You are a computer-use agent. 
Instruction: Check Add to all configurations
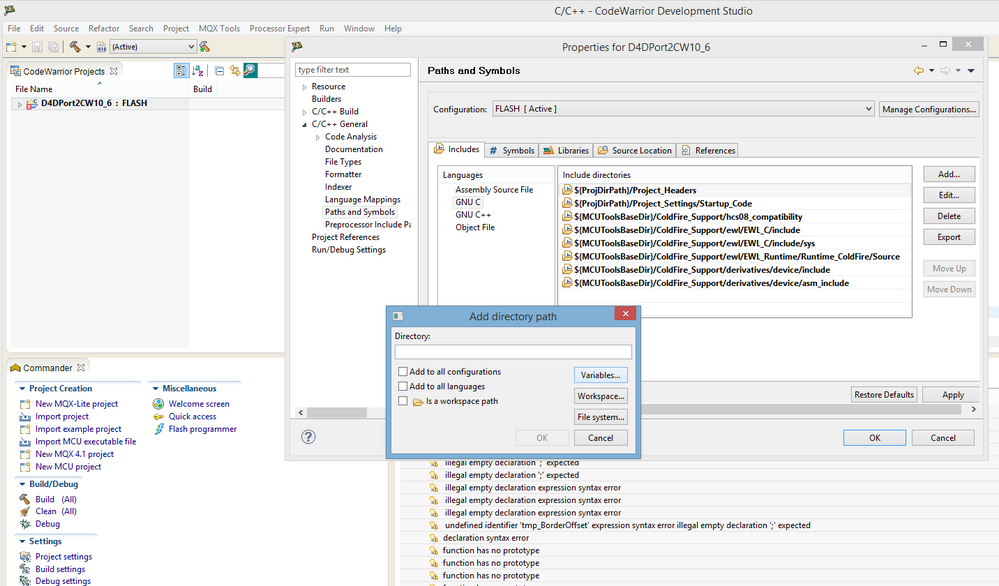(403, 371)
